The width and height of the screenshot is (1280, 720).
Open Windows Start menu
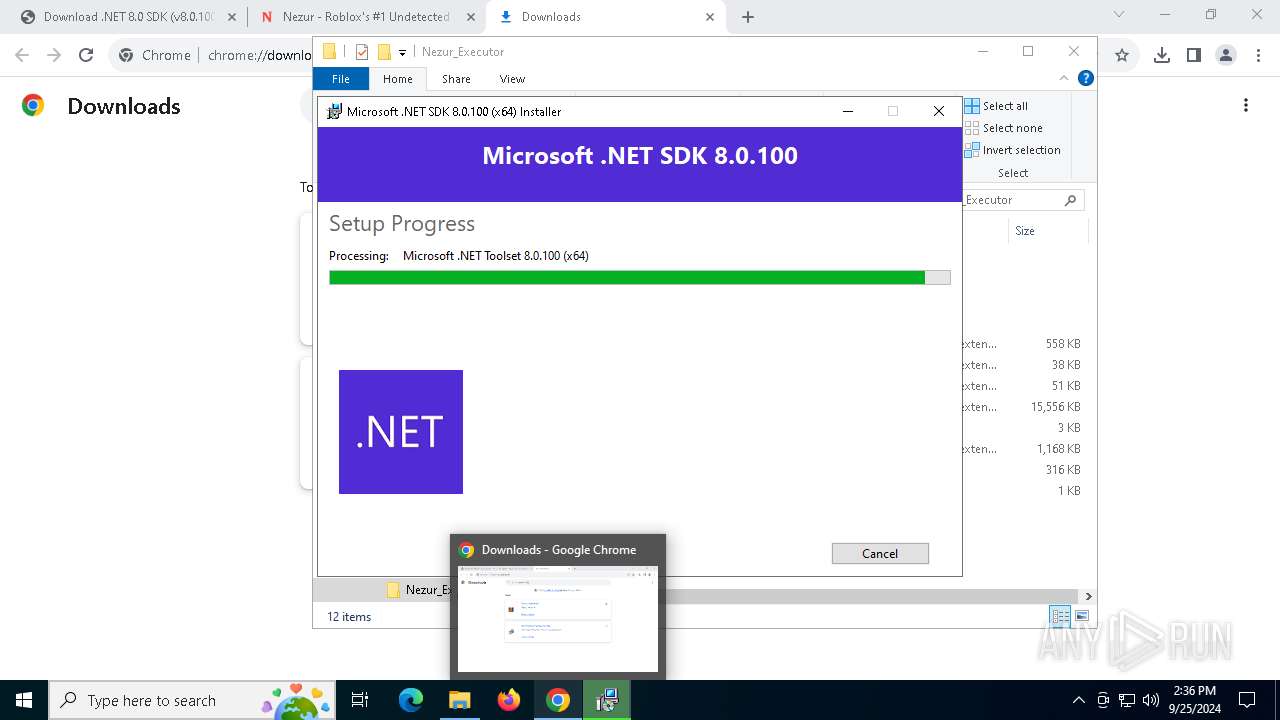24,700
